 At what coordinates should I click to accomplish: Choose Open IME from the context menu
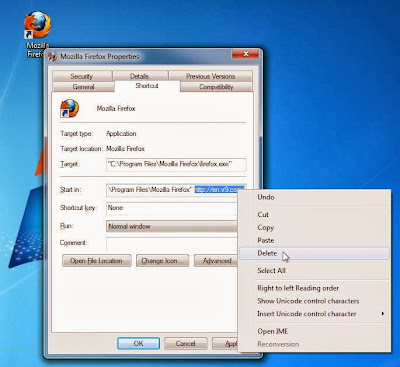314,331
